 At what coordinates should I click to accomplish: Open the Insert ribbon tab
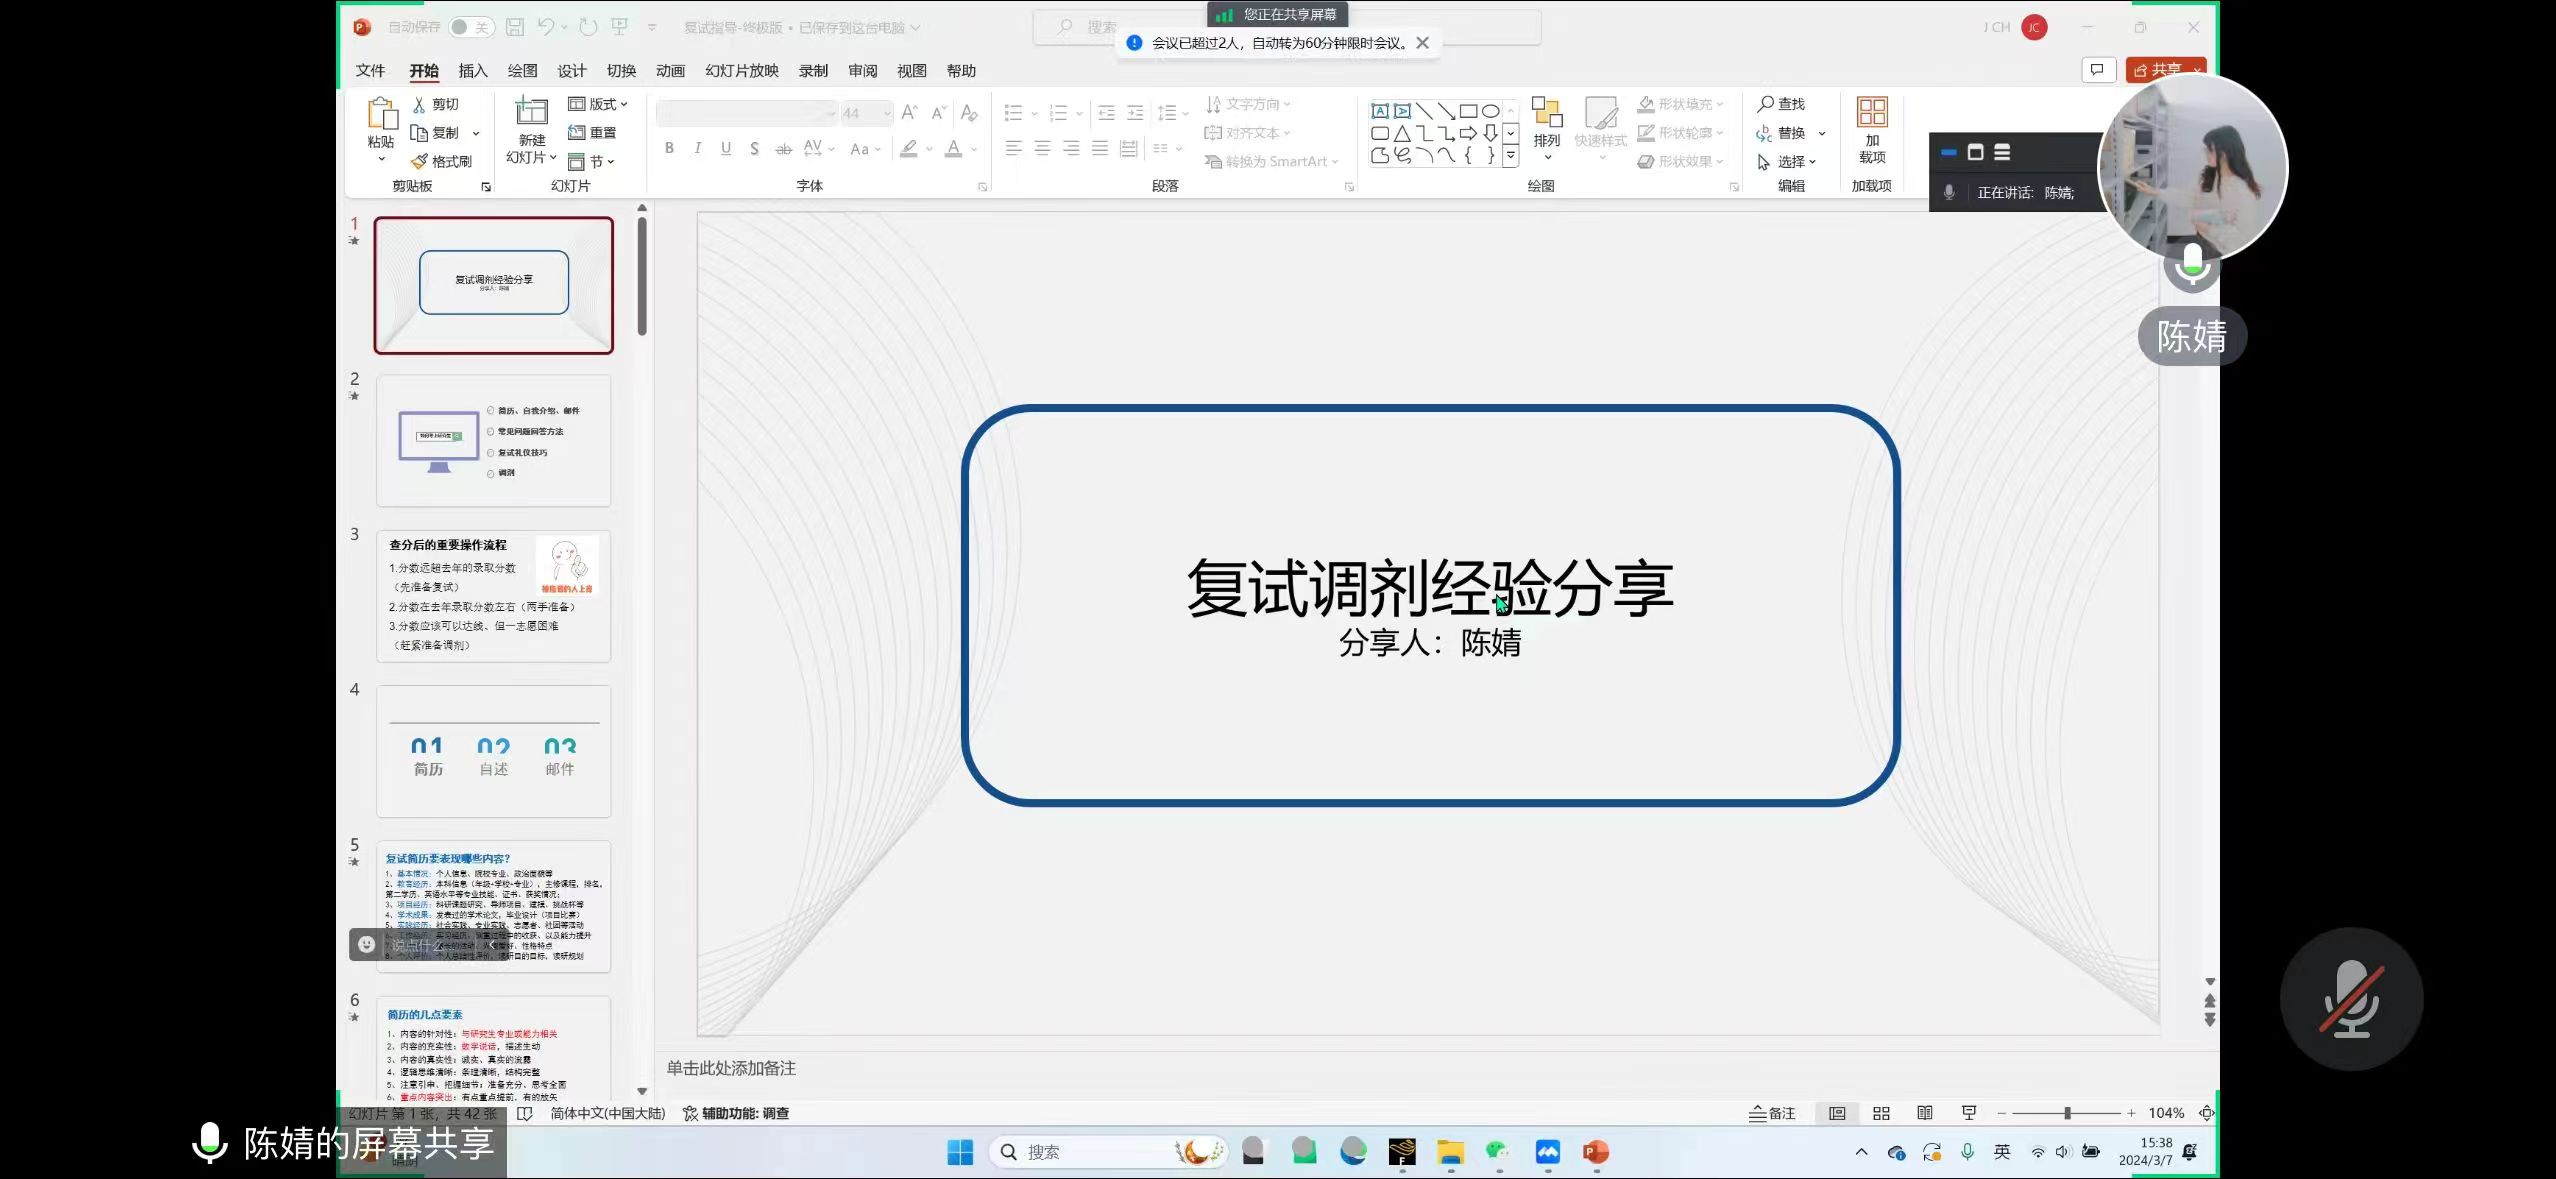click(x=472, y=71)
